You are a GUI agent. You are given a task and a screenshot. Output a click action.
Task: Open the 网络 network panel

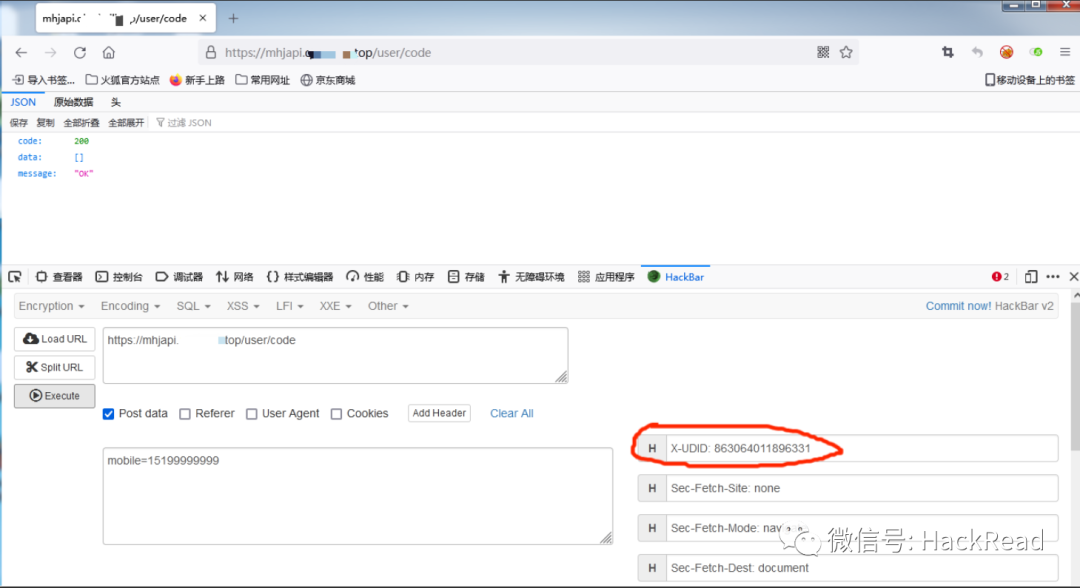pos(234,277)
